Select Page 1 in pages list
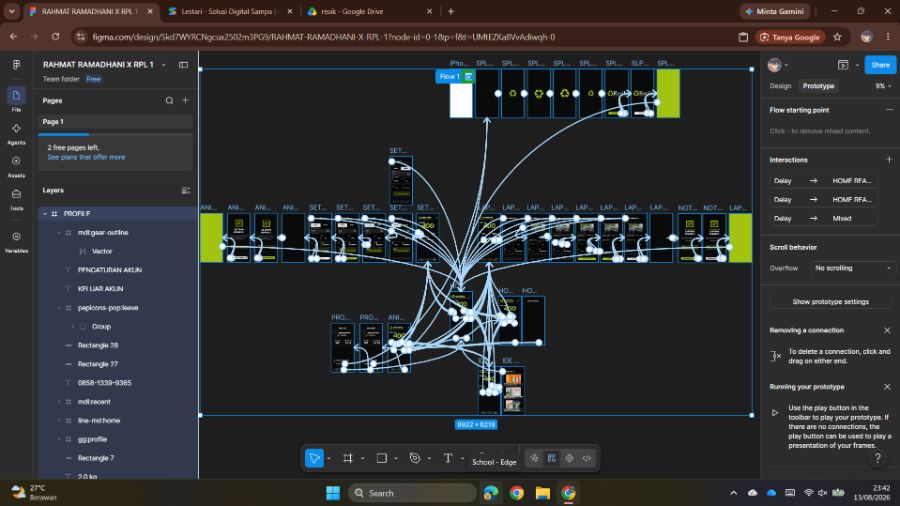Screen dimensions: 900x506 click(x=115, y=122)
